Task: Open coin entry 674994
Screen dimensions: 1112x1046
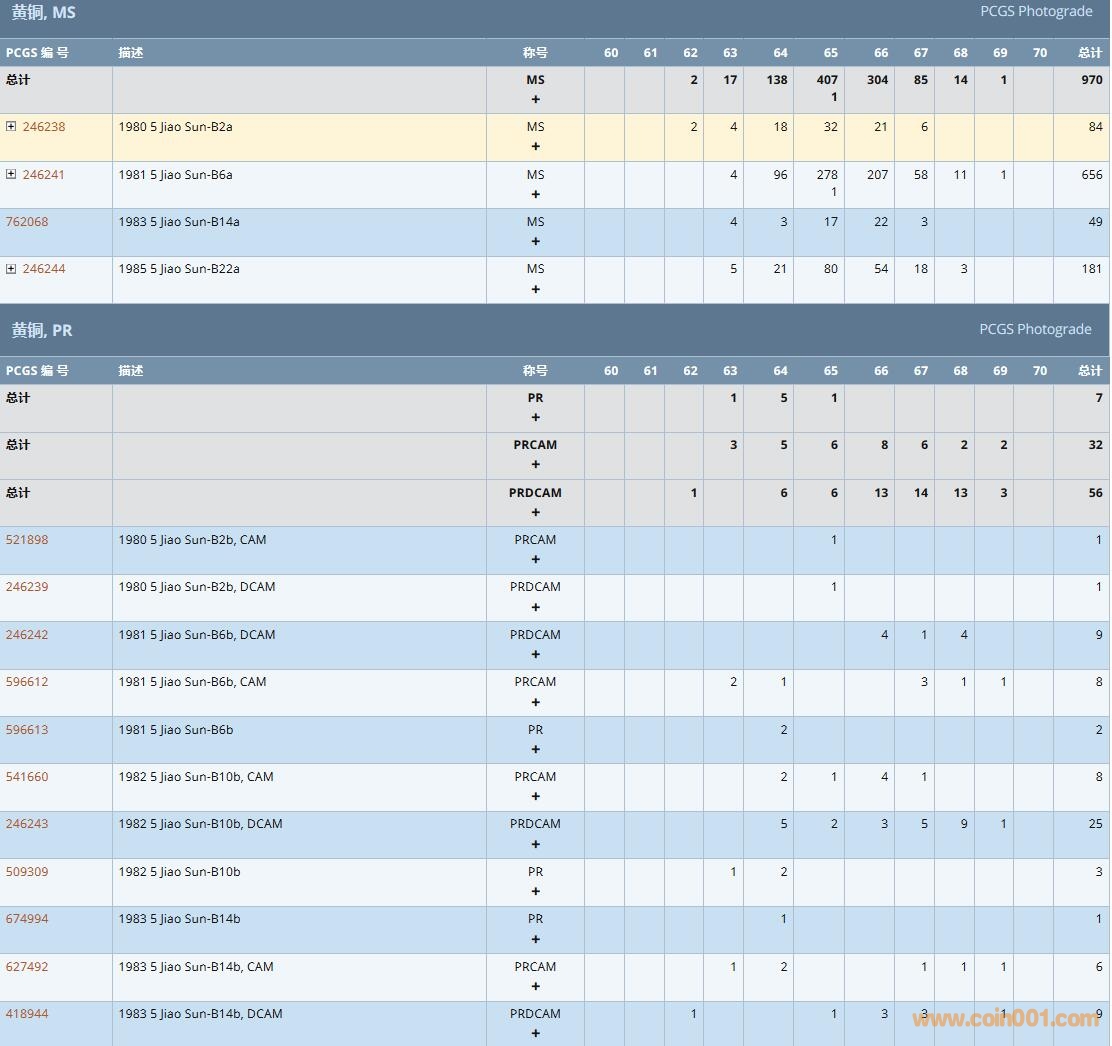Action: click(x=27, y=919)
